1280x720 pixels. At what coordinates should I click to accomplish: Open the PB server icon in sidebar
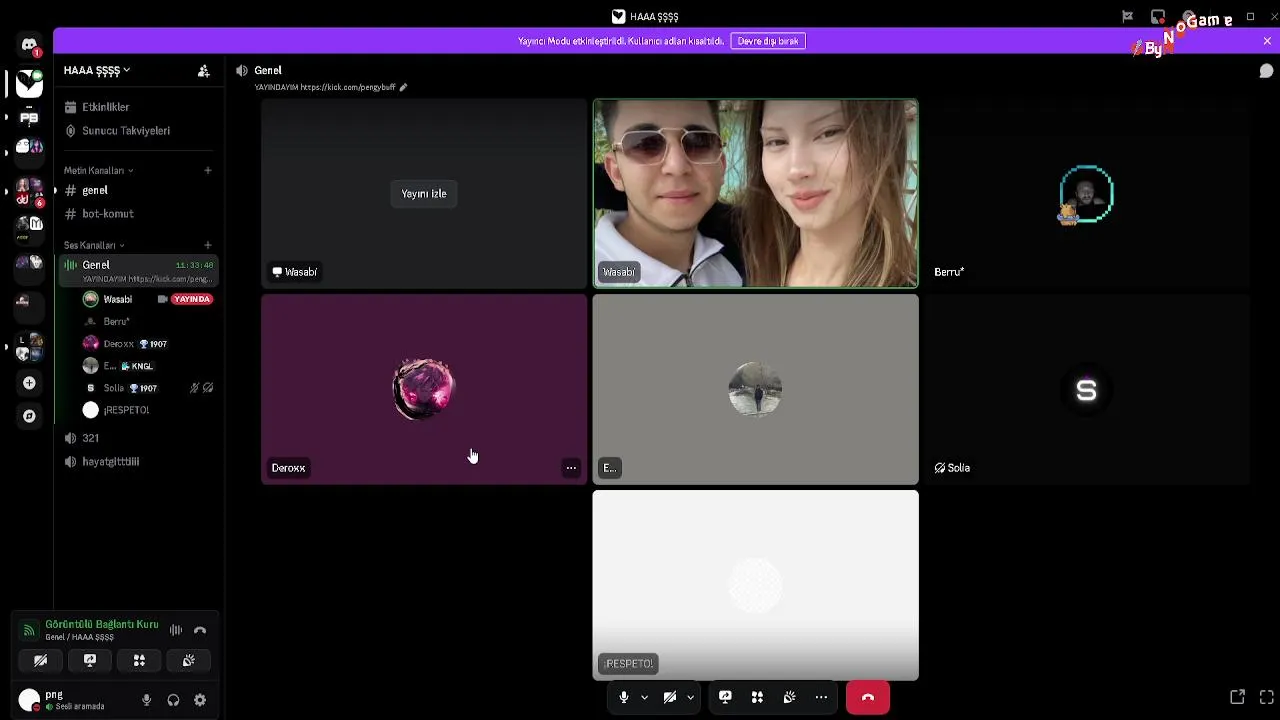[x=29, y=117]
